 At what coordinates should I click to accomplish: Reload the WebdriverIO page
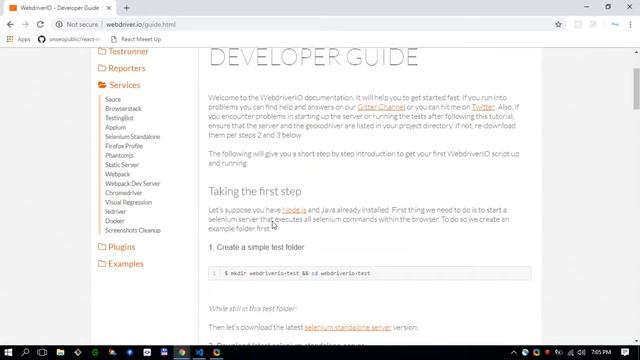click(40, 24)
